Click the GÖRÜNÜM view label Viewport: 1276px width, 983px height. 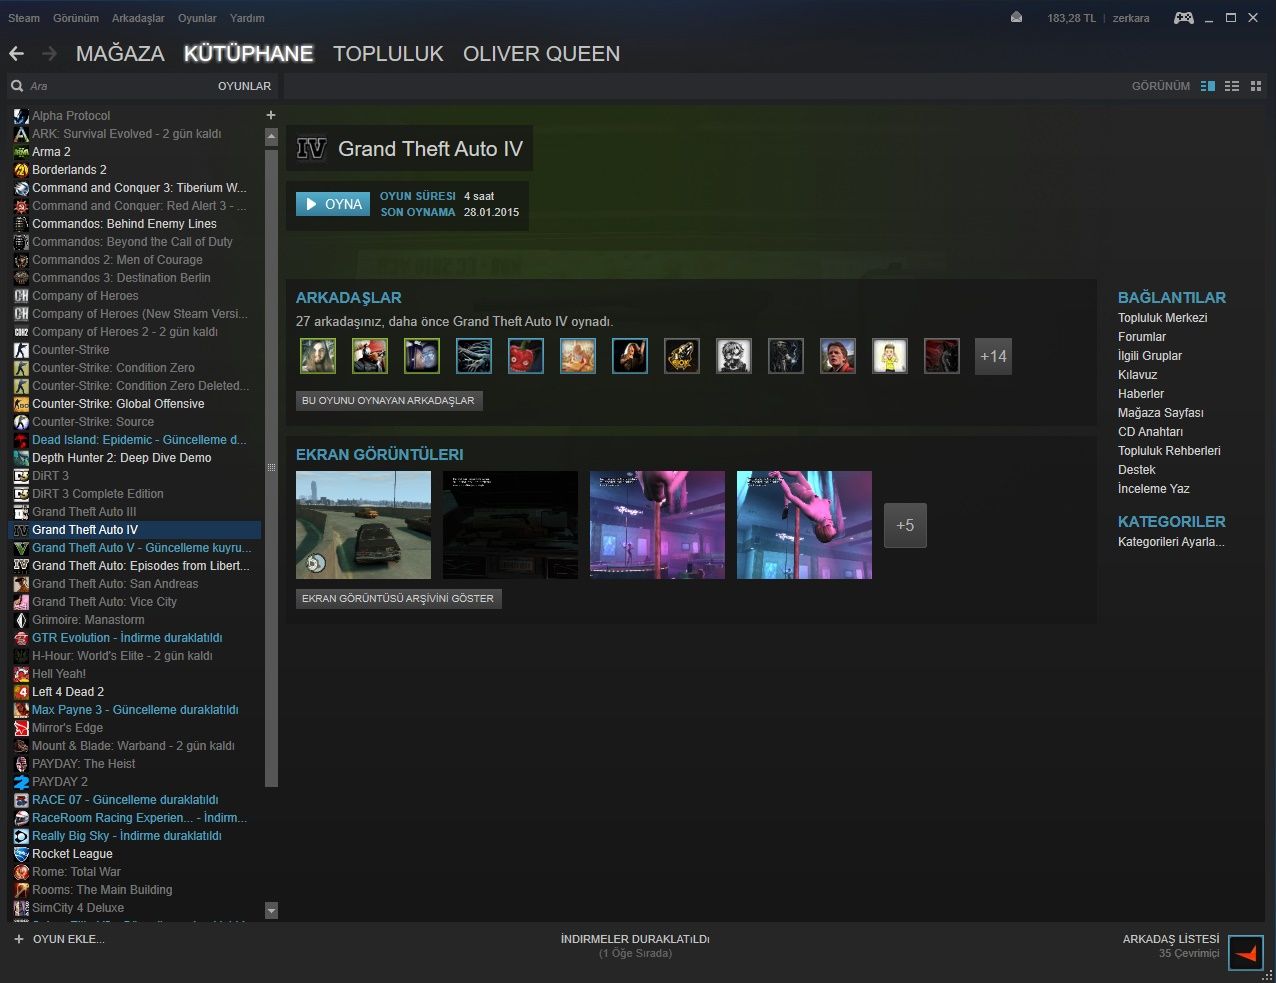pyautogui.click(x=1160, y=86)
